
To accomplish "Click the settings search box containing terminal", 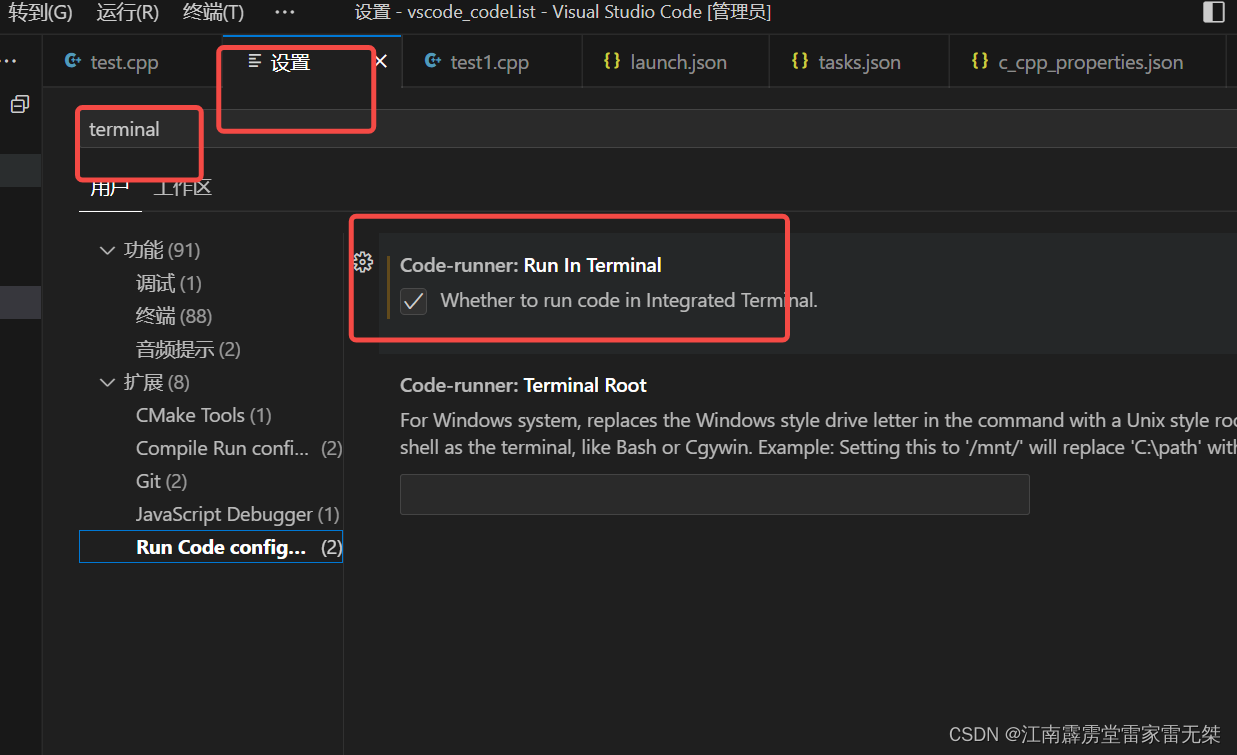I will (x=658, y=129).
